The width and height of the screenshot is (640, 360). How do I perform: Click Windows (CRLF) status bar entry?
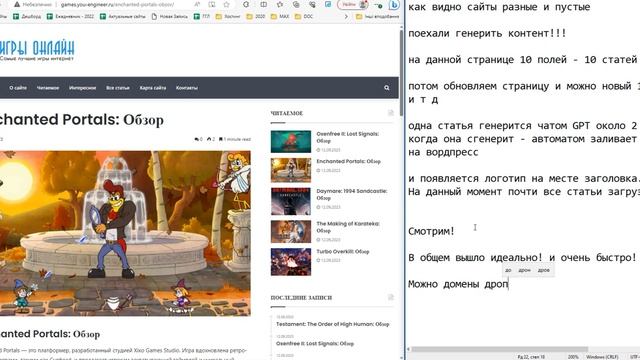(x=602, y=357)
